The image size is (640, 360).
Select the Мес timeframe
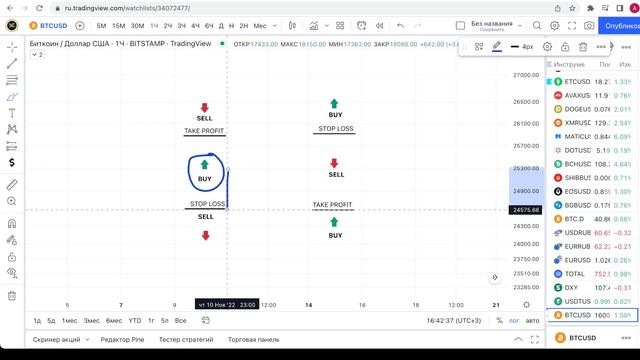point(260,26)
